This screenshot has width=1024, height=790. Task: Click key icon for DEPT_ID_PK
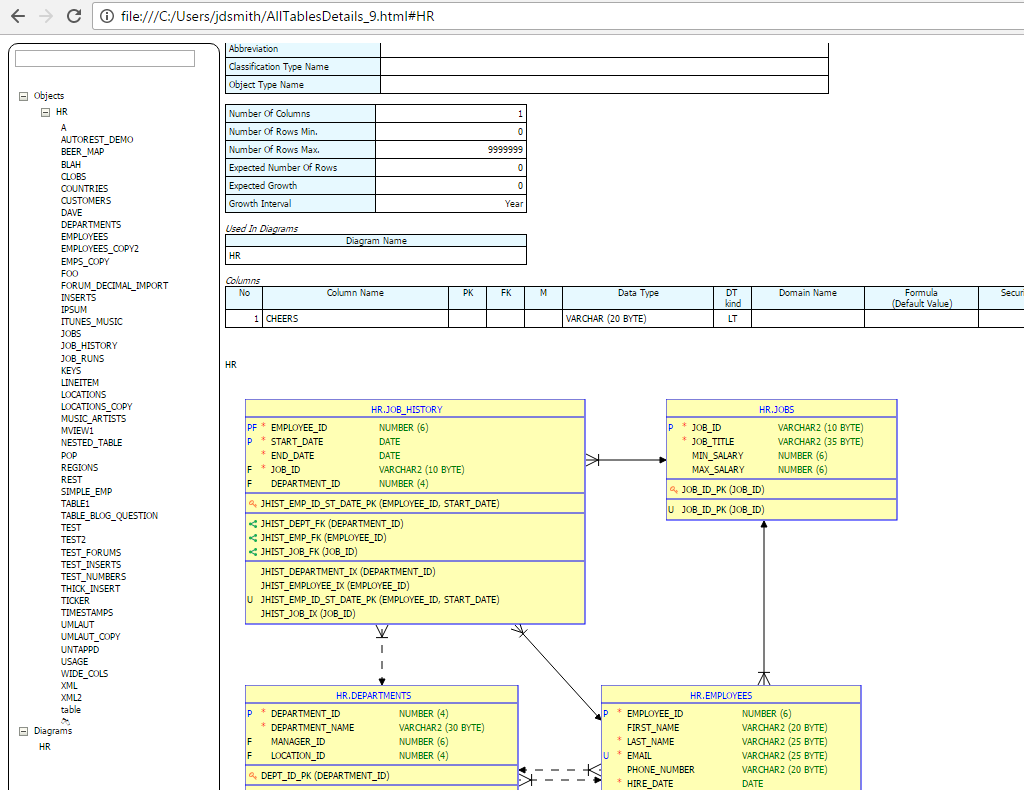253,776
